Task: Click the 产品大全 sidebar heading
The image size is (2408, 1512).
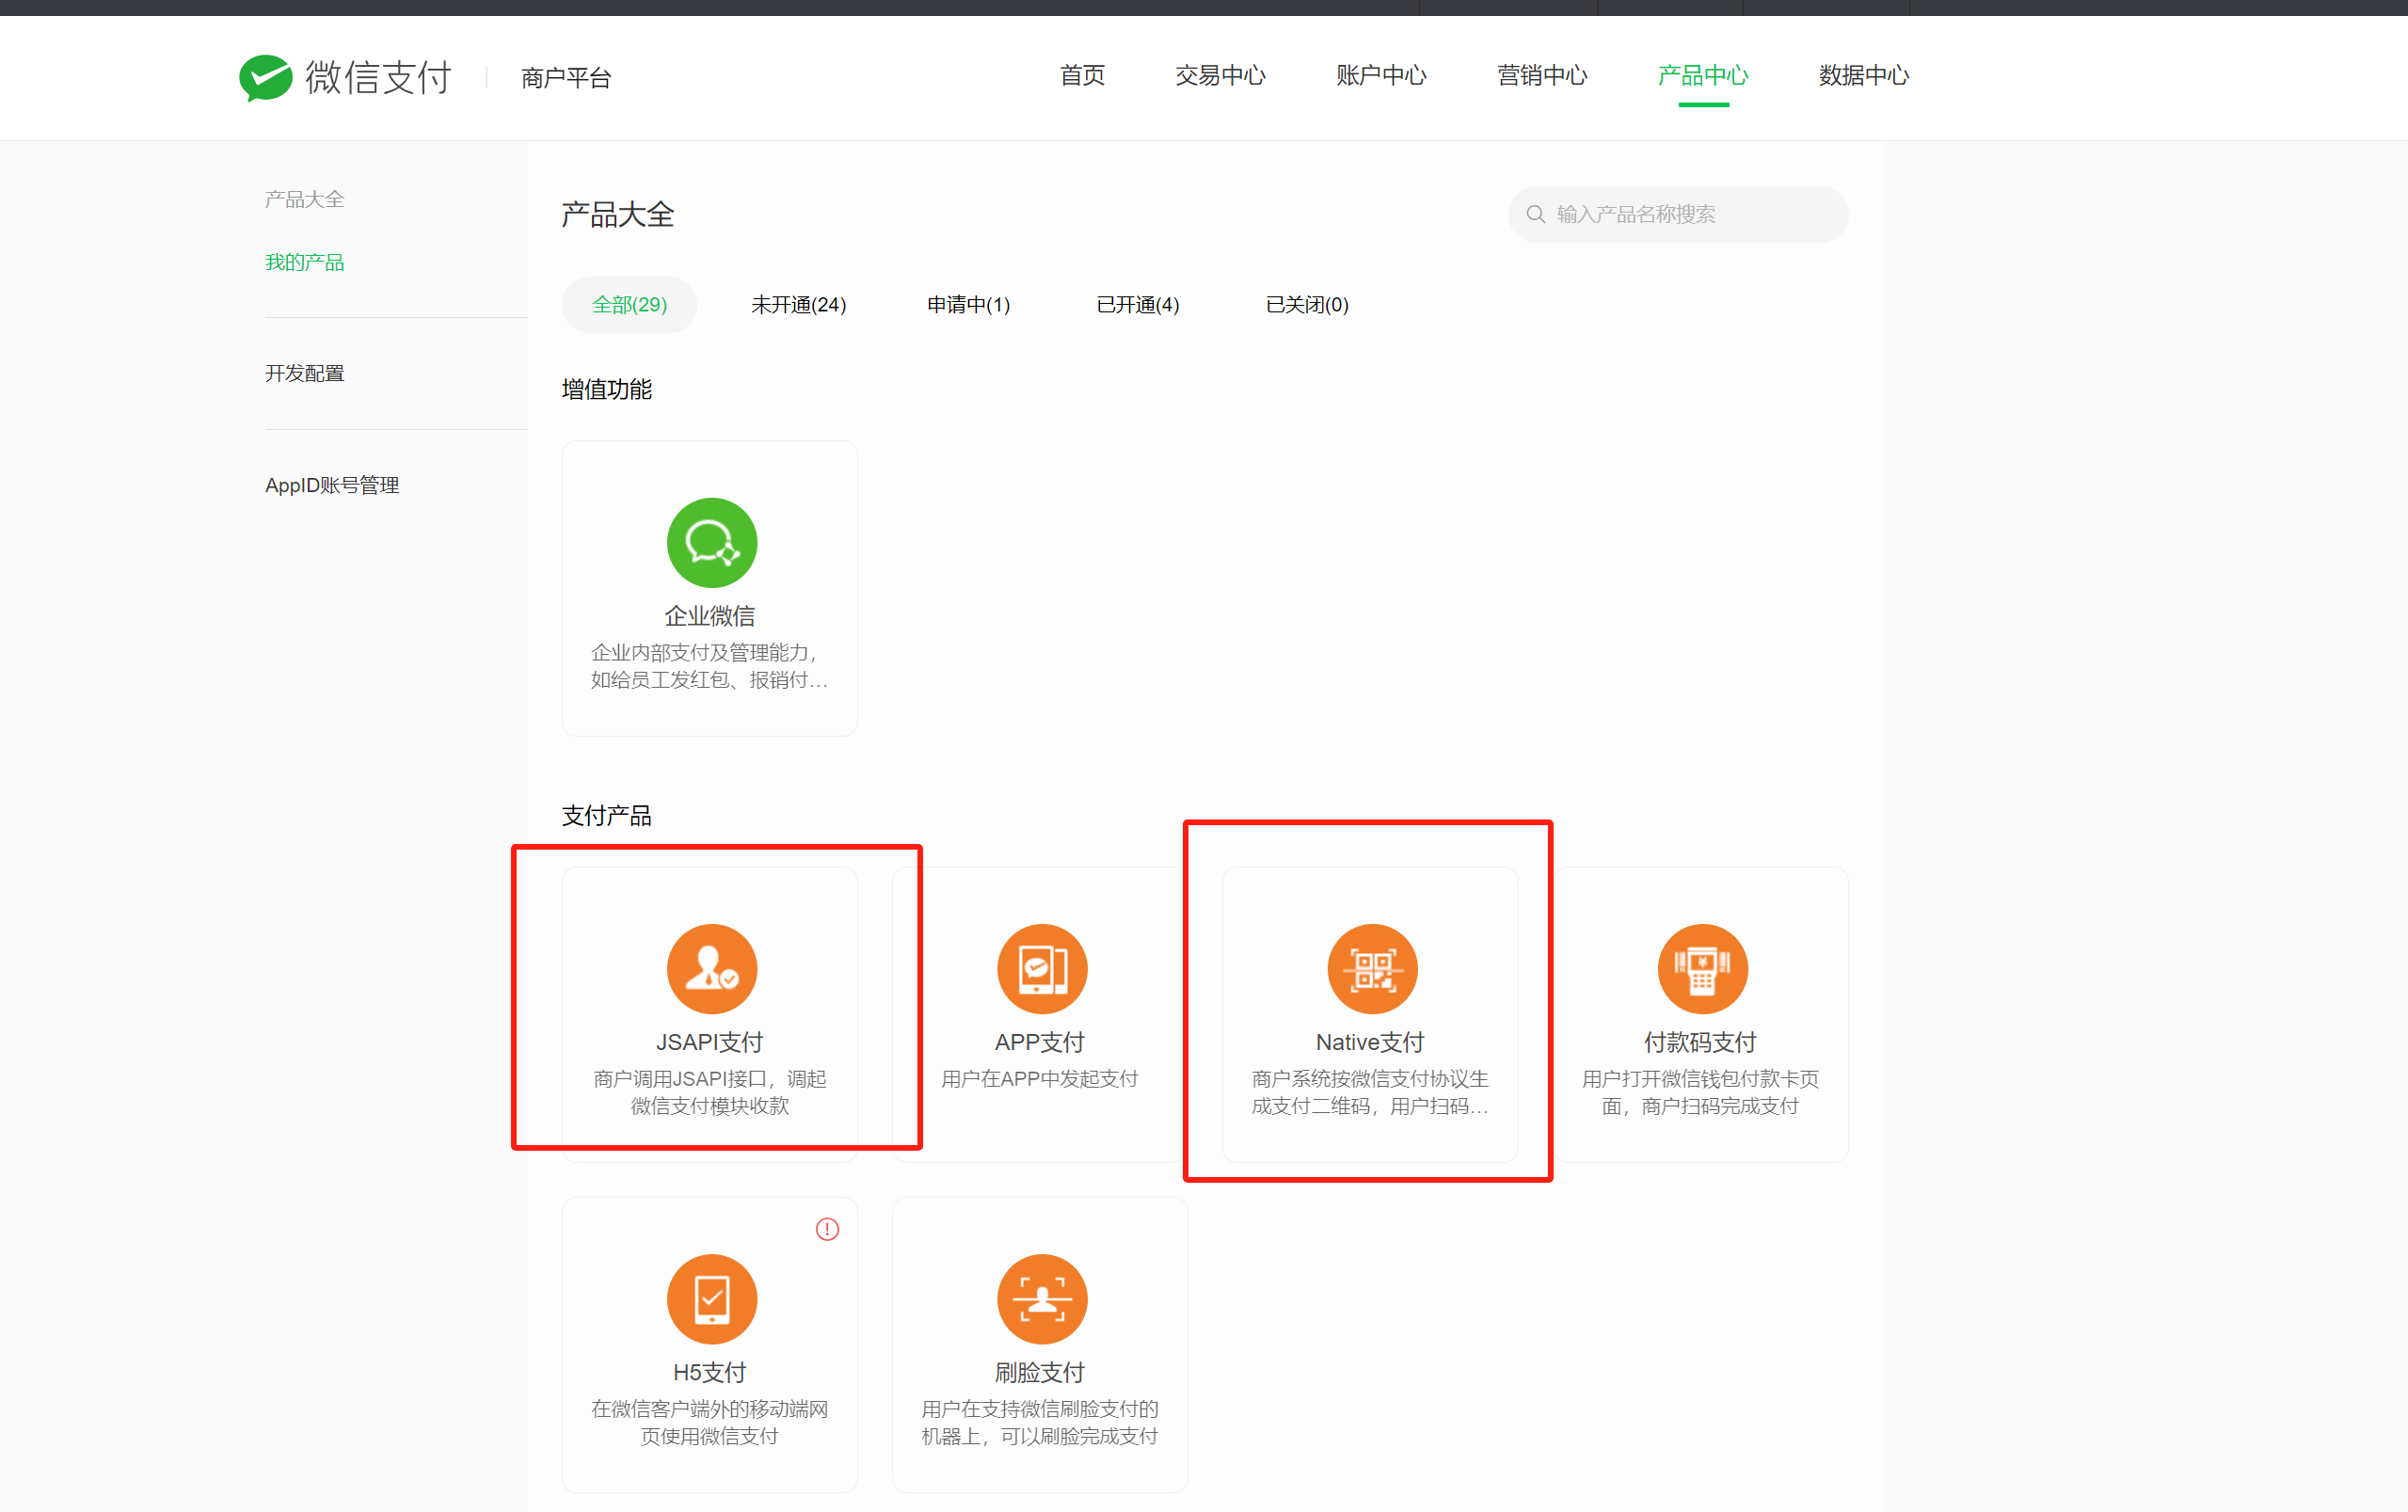Action: tap(304, 199)
